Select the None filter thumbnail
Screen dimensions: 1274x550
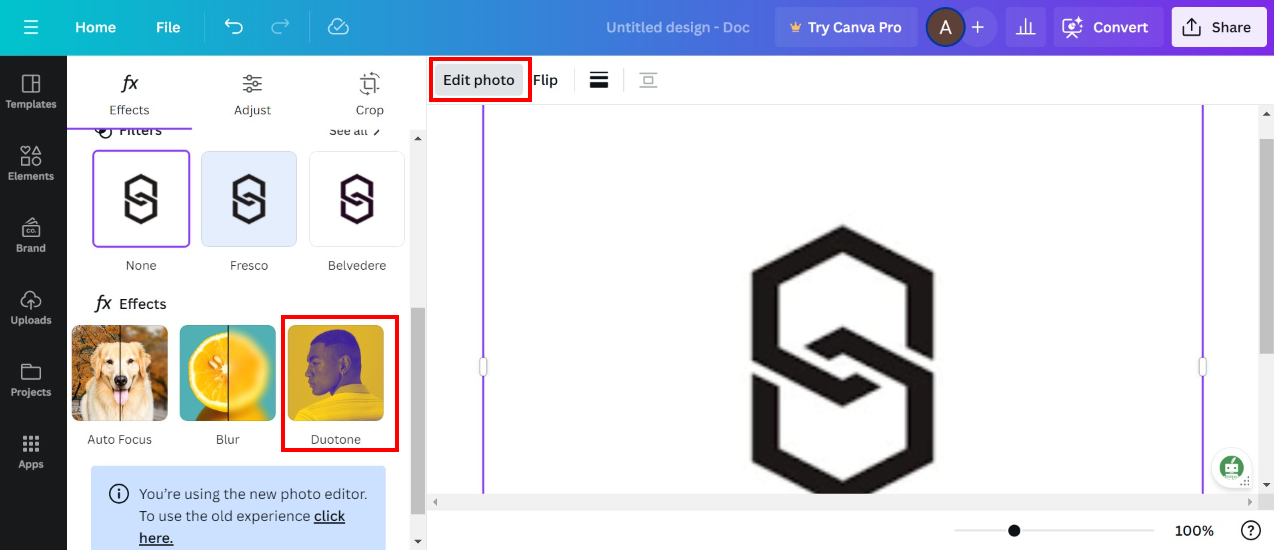click(x=141, y=199)
